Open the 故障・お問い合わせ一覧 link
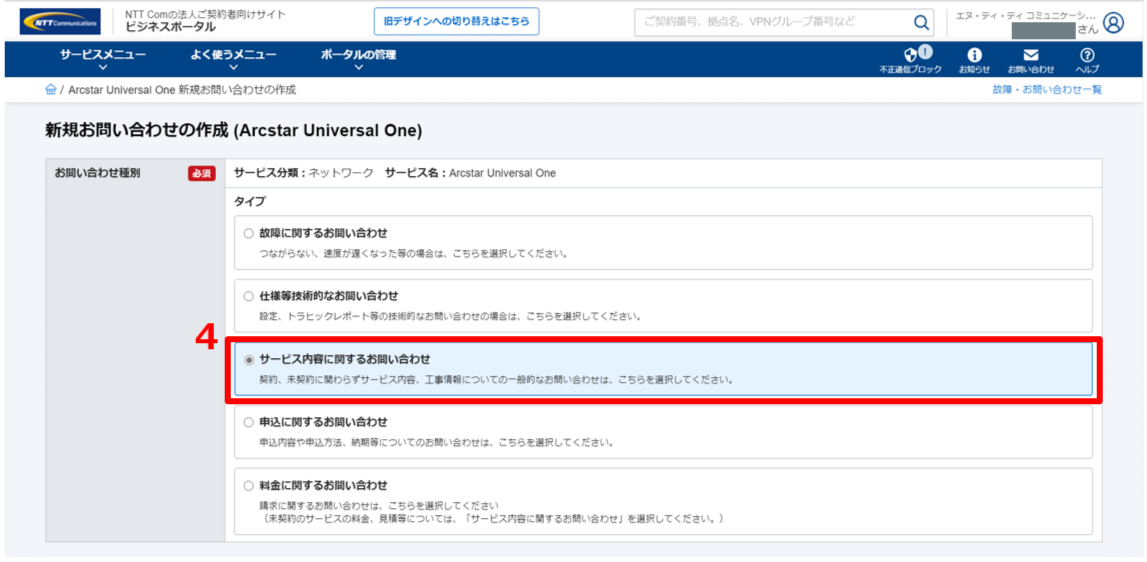Image resolution: width=1147 pixels, height=562 pixels. point(1047,90)
